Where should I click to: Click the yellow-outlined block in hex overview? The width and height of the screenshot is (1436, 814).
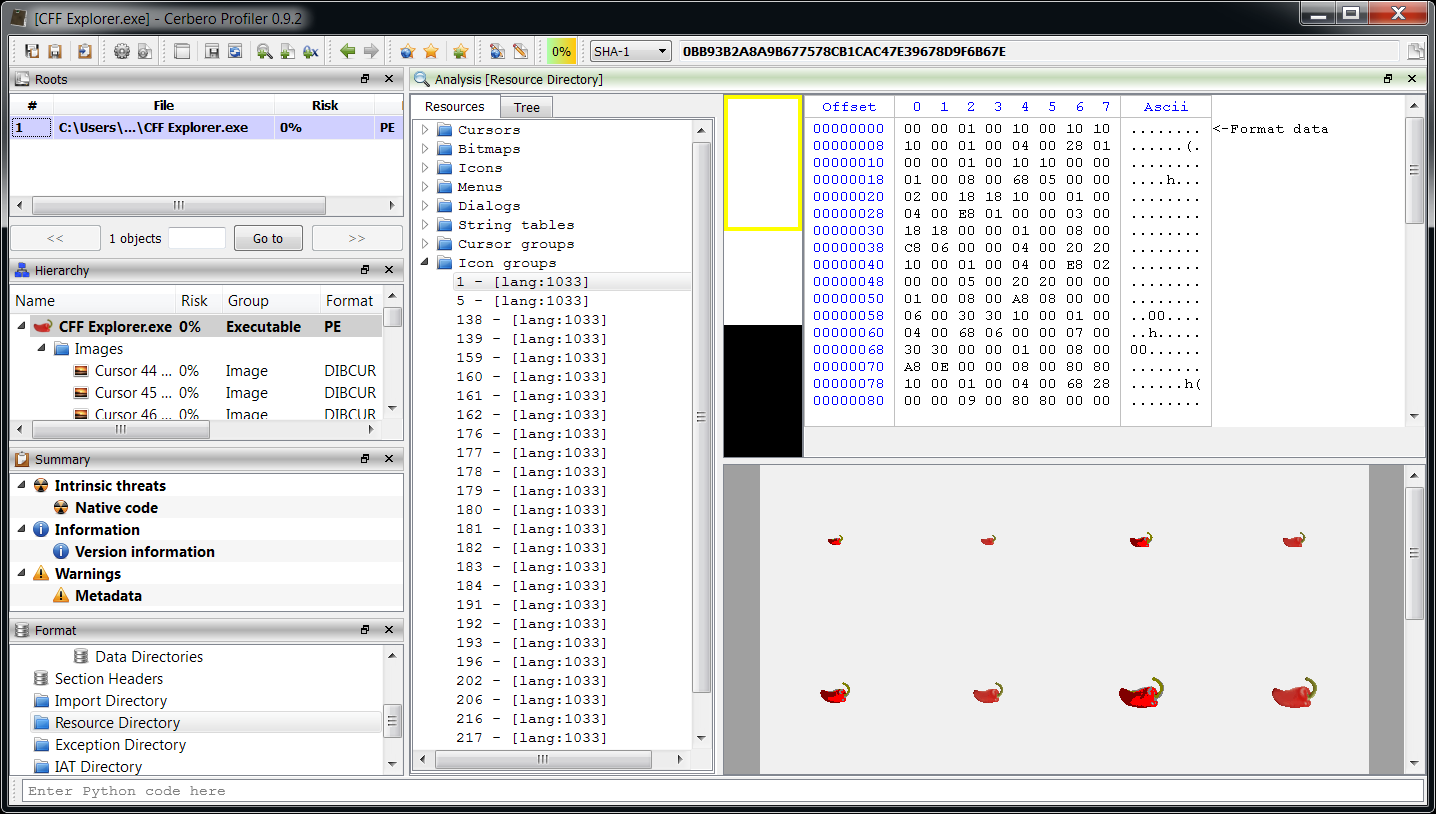coord(763,163)
